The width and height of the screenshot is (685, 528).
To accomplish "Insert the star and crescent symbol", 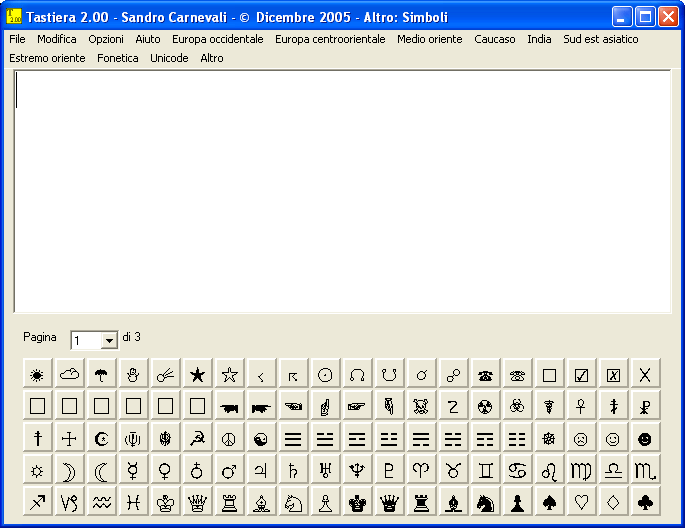I will coord(101,438).
